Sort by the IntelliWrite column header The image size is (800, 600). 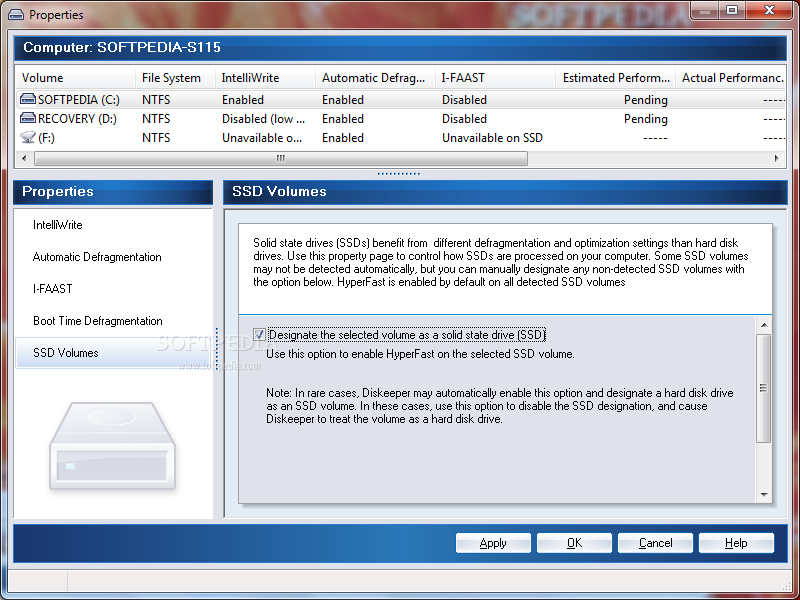click(x=265, y=78)
